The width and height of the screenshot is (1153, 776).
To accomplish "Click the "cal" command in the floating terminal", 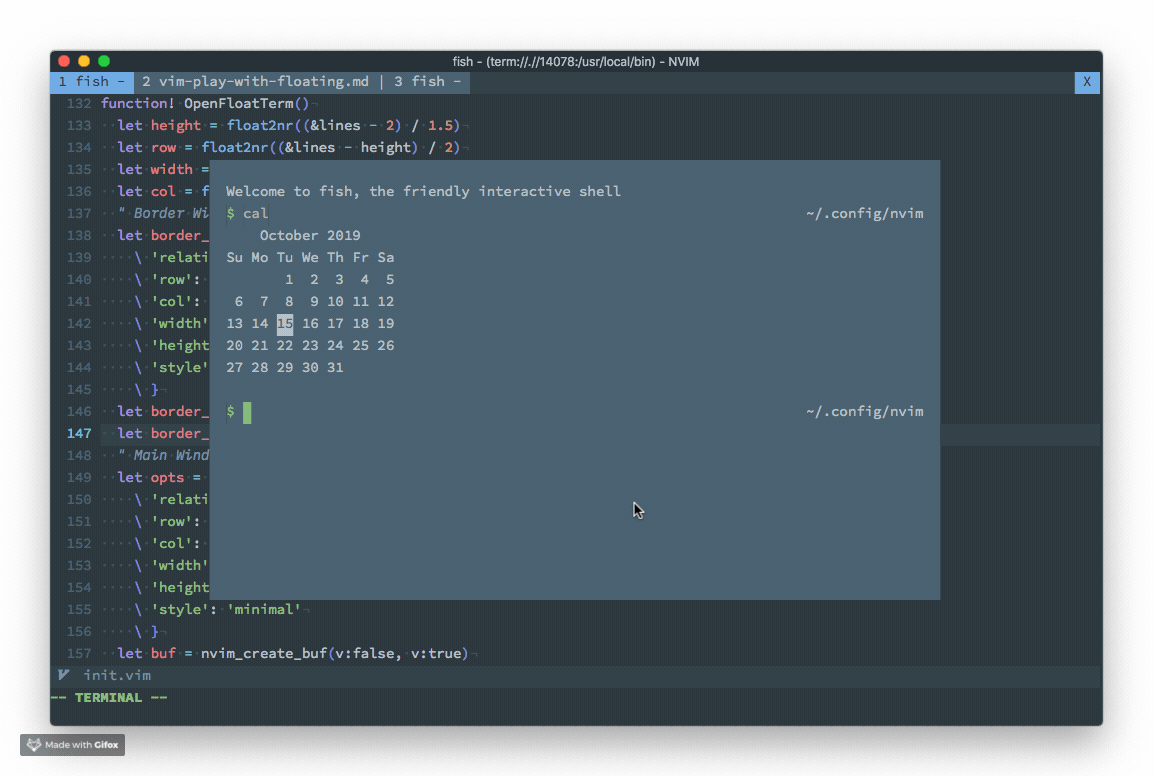I will 255,213.
